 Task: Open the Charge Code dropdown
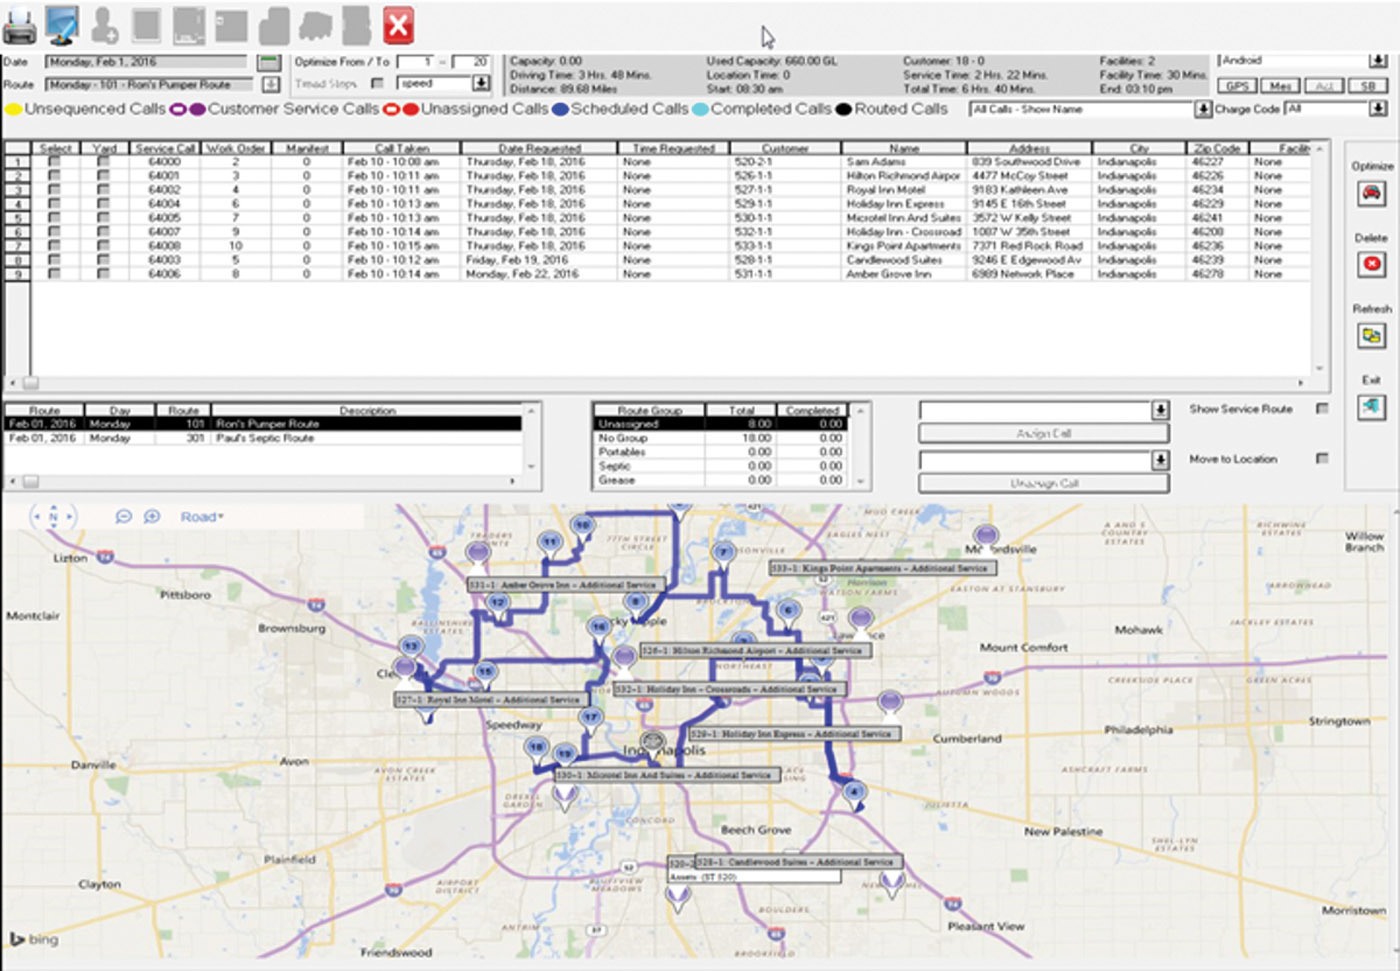[x=1378, y=109]
